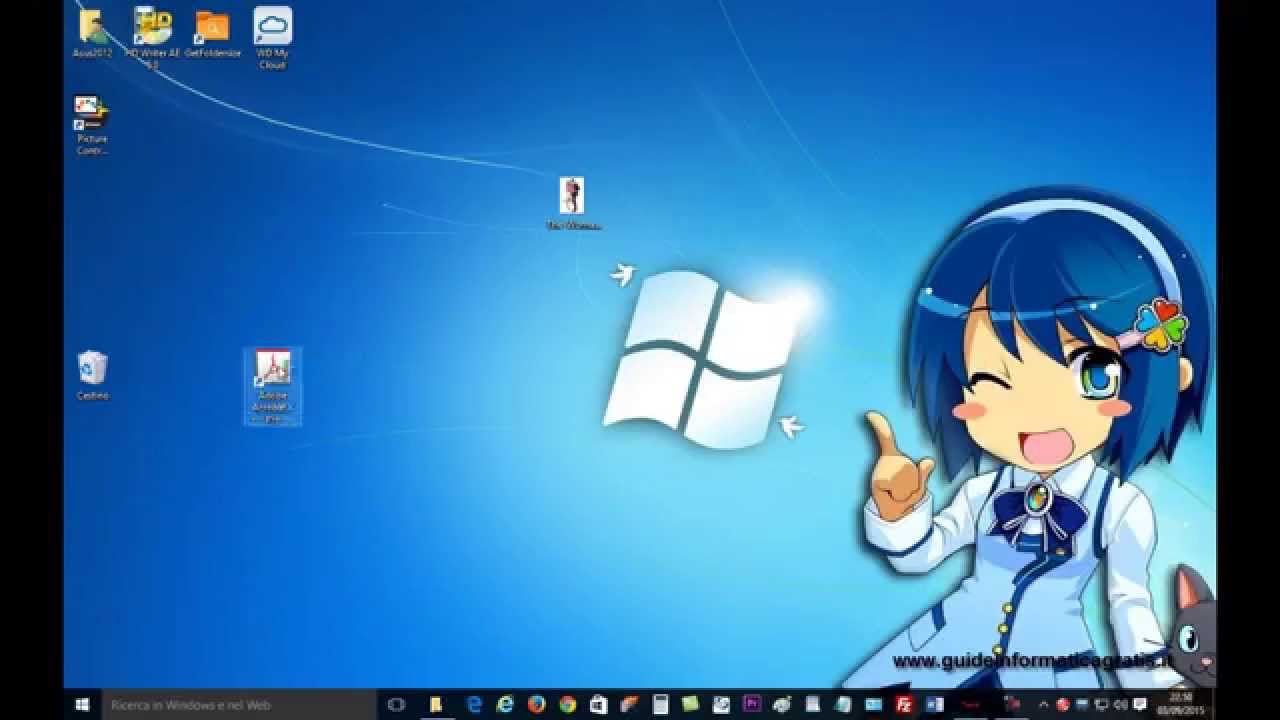Open File Explorer from the taskbar
Viewport: 1280px width, 720px height.
coord(435,705)
